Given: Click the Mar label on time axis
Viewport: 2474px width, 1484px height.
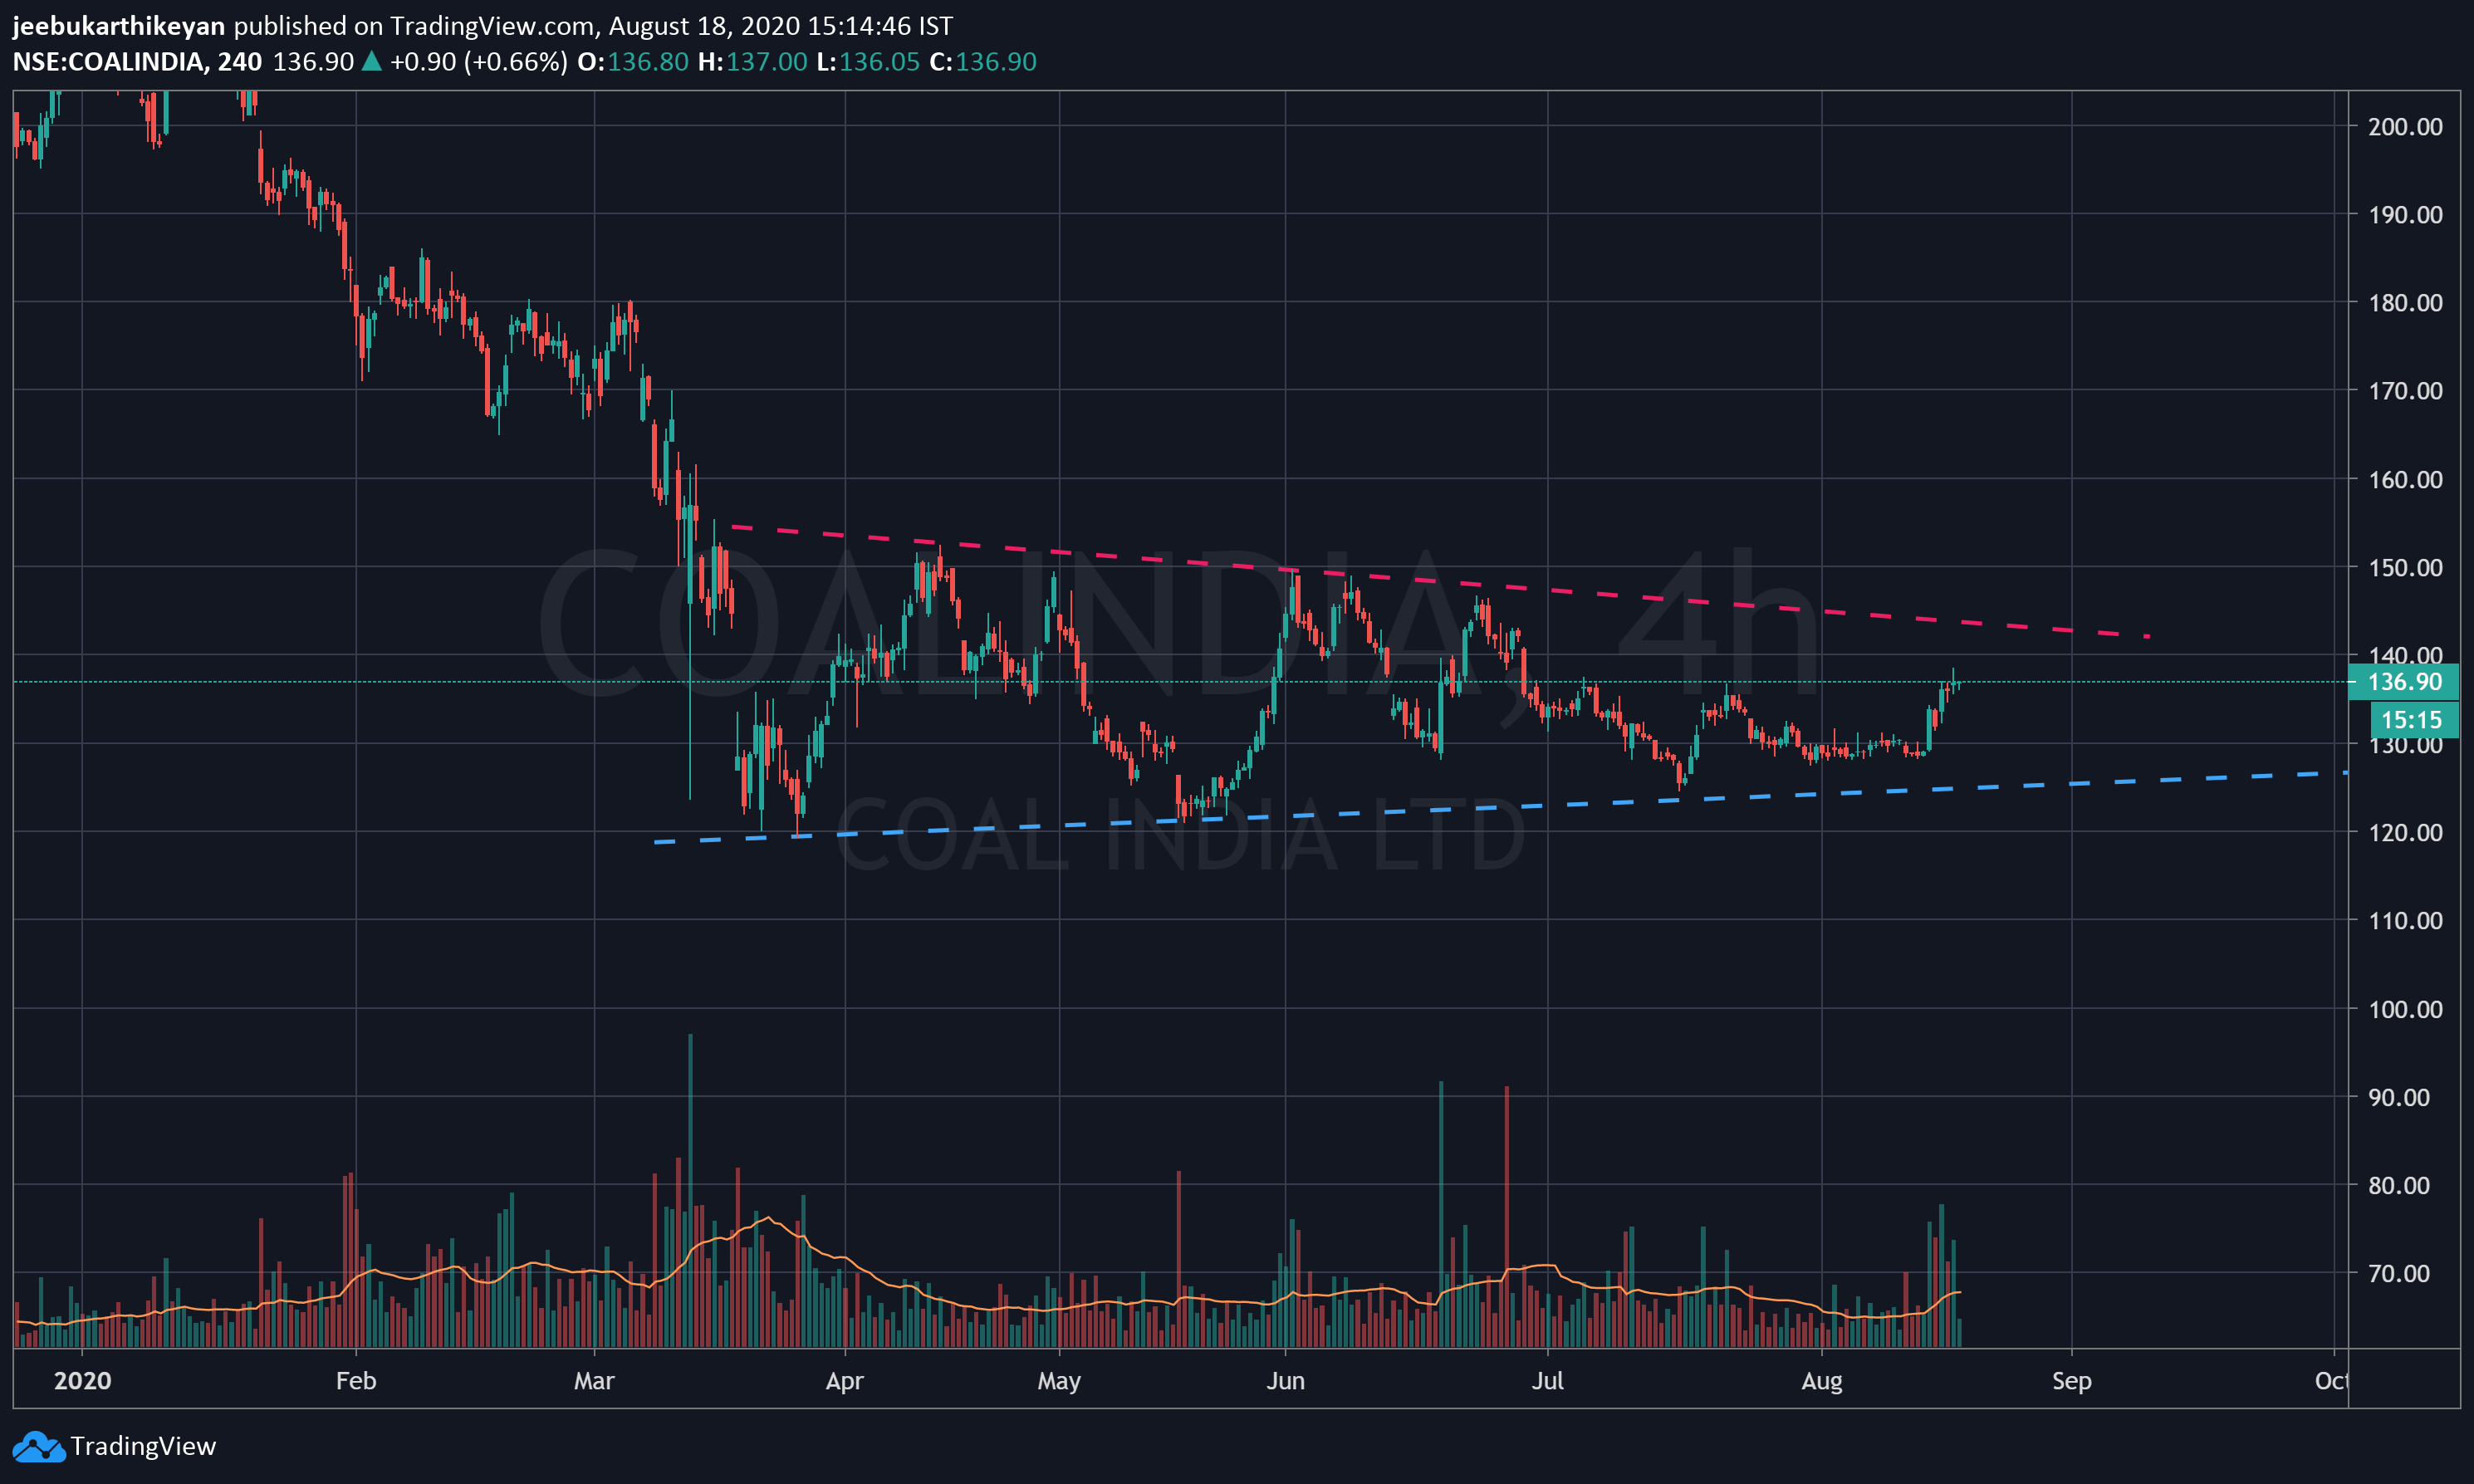Looking at the screenshot, I should click(x=594, y=1381).
